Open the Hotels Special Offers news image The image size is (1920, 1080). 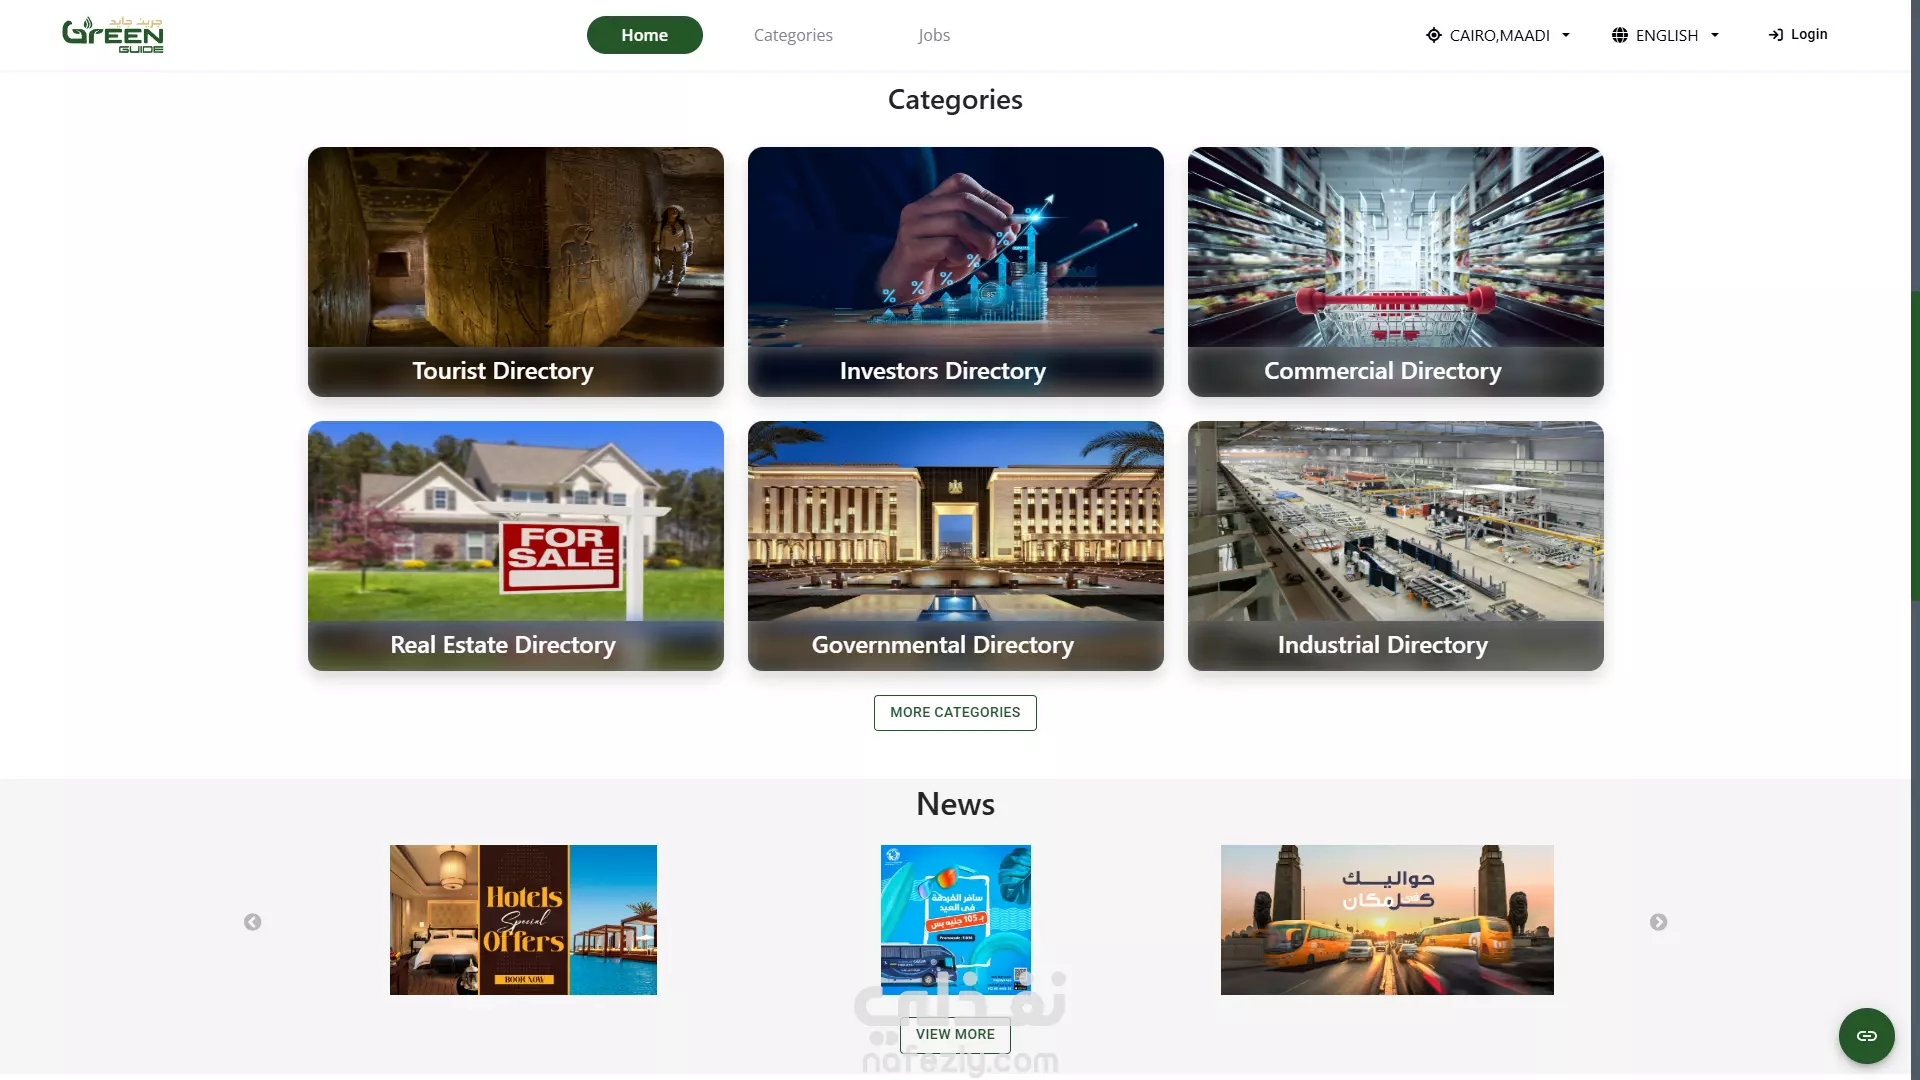click(523, 920)
